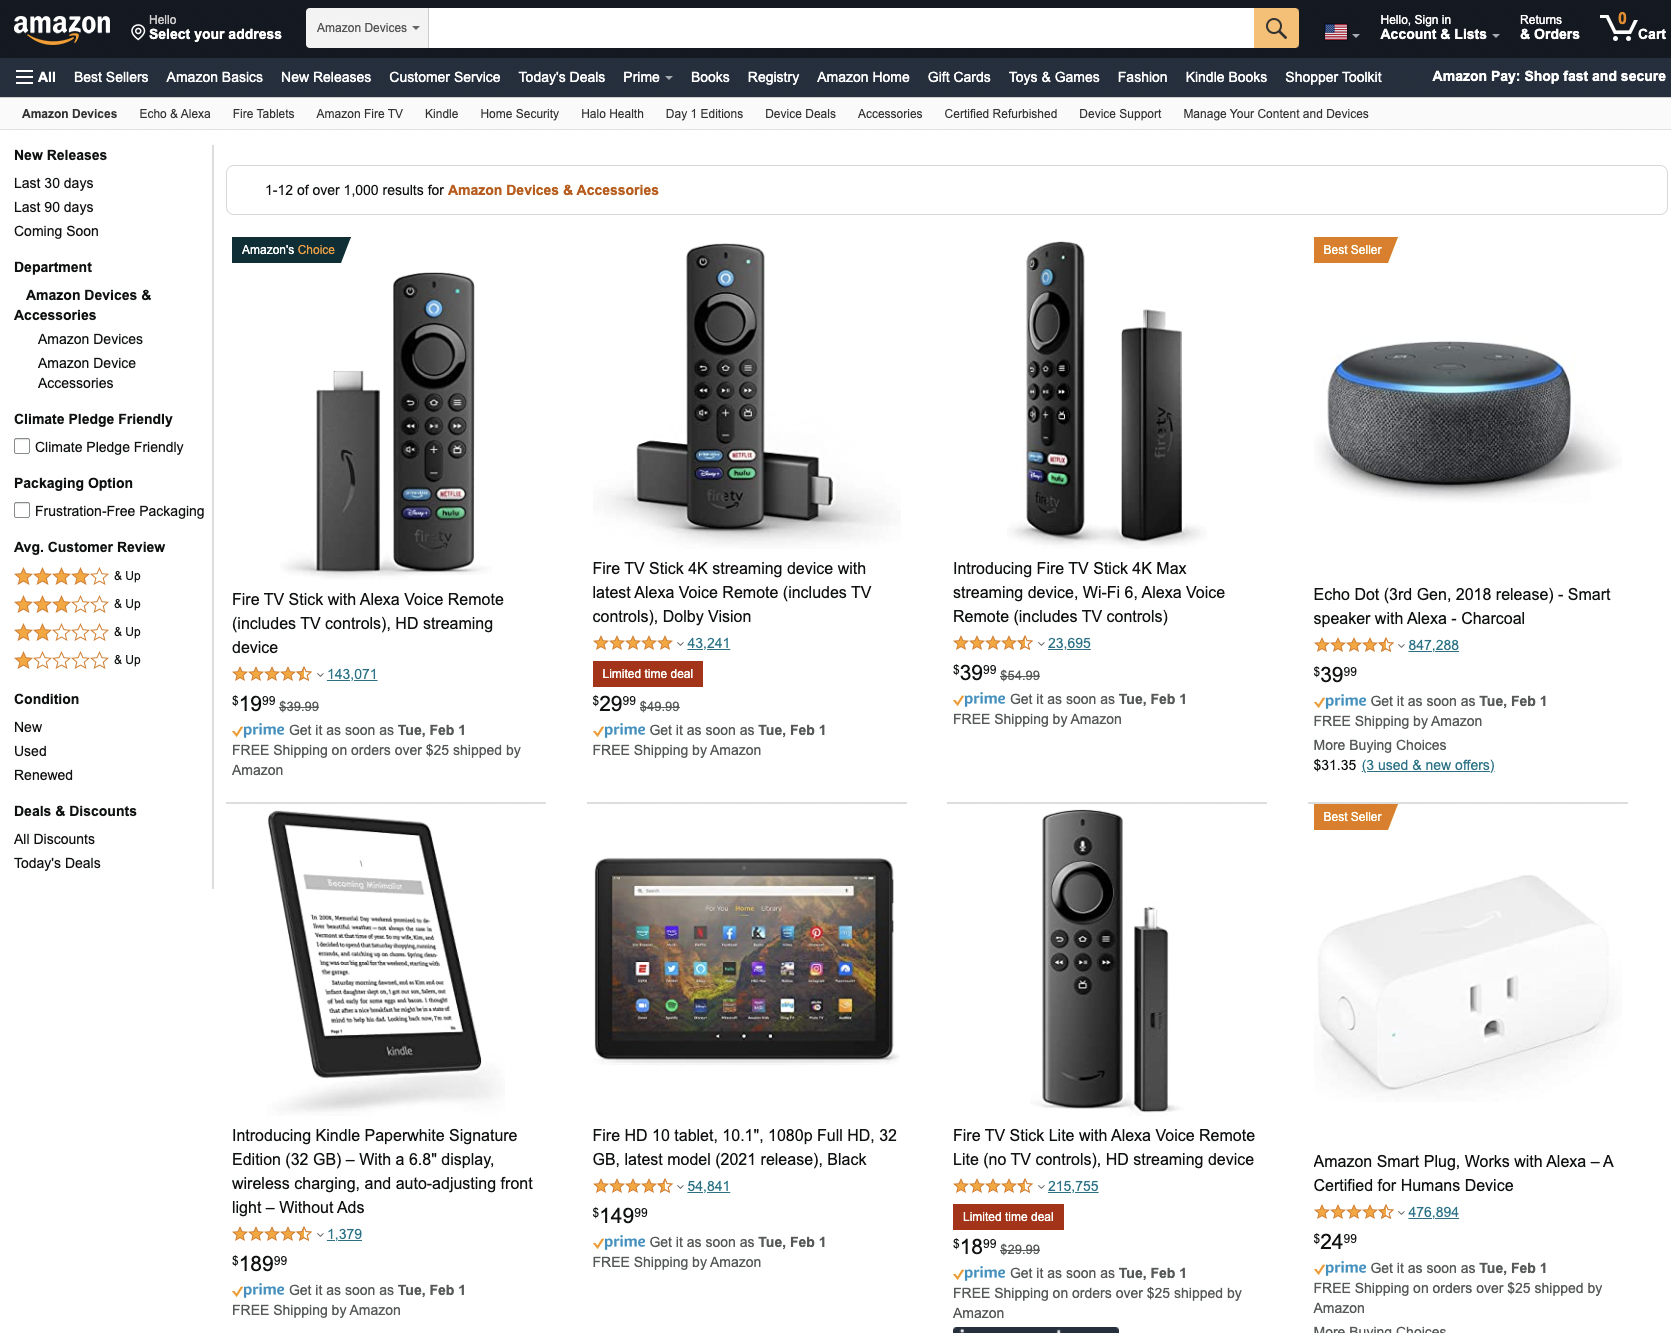Open the 3 used & new offers link

pyautogui.click(x=1428, y=765)
